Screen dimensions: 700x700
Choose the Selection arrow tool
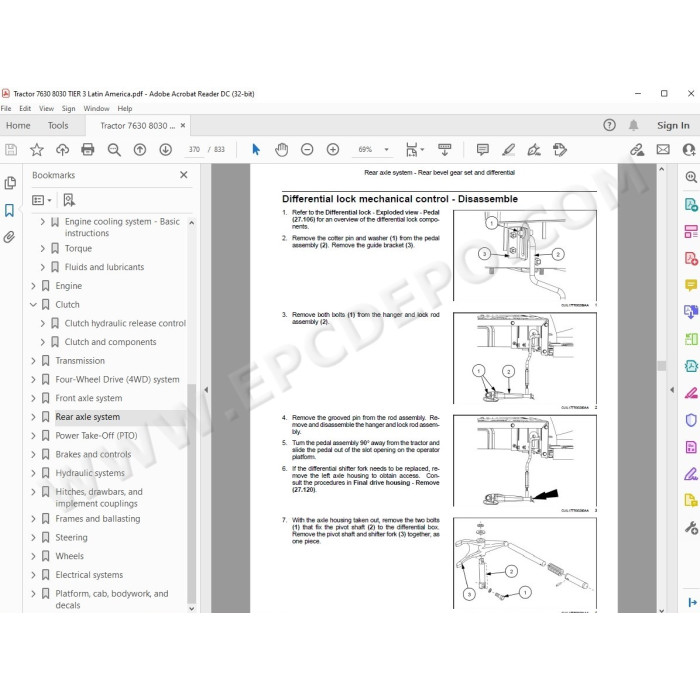[256, 150]
